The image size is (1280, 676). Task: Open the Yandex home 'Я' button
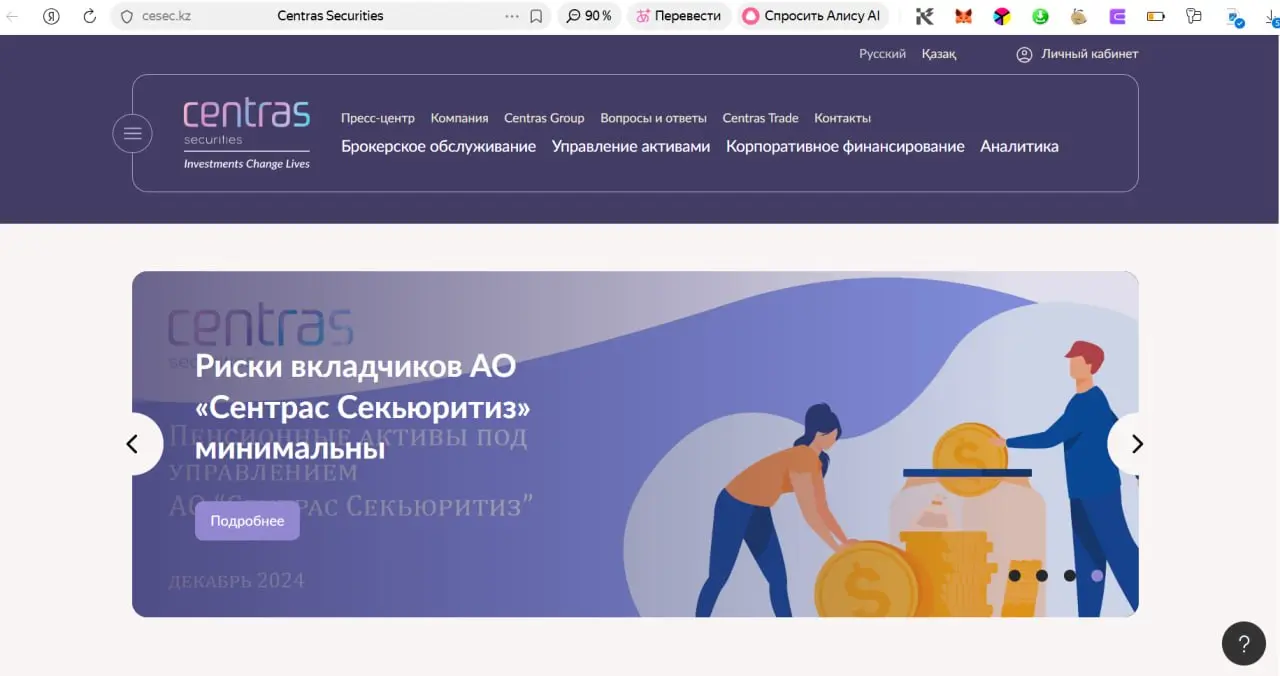pyautogui.click(x=51, y=16)
